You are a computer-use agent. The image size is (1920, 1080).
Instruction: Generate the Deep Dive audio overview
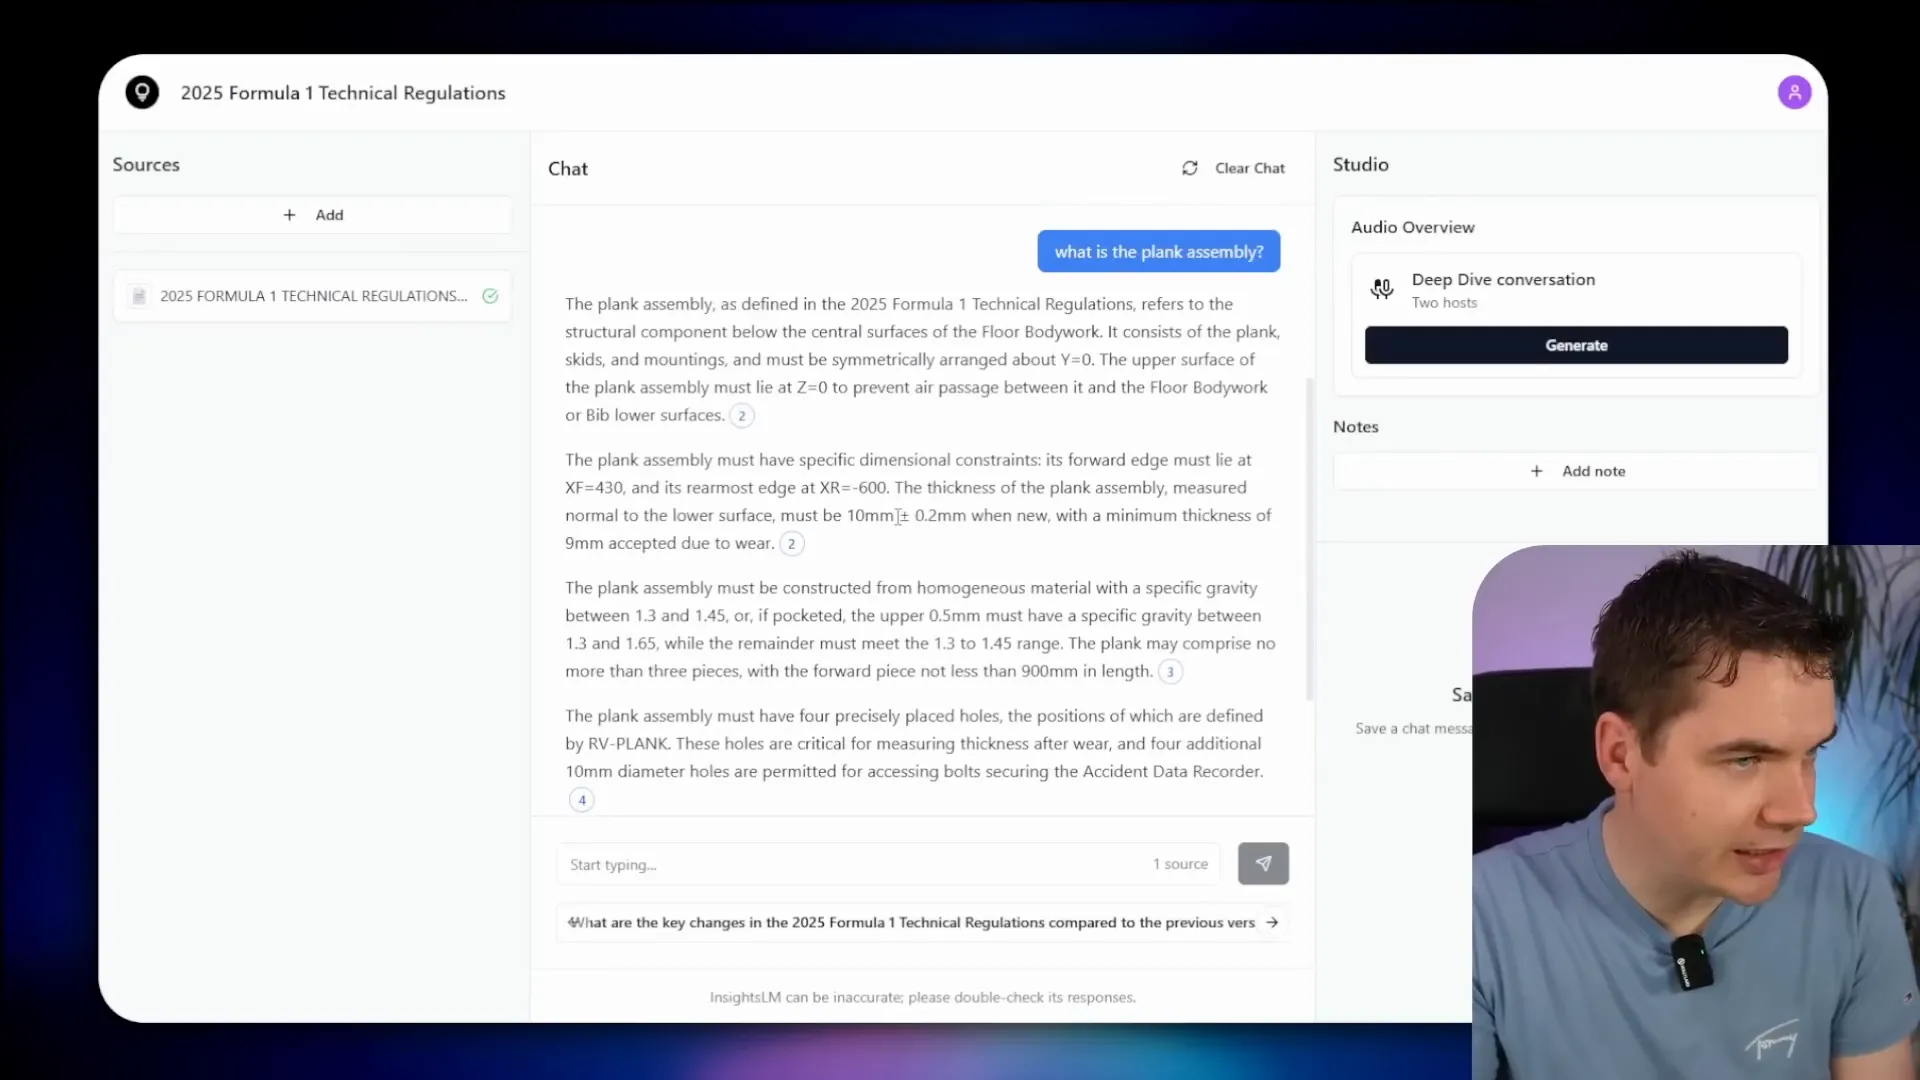click(1576, 345)
